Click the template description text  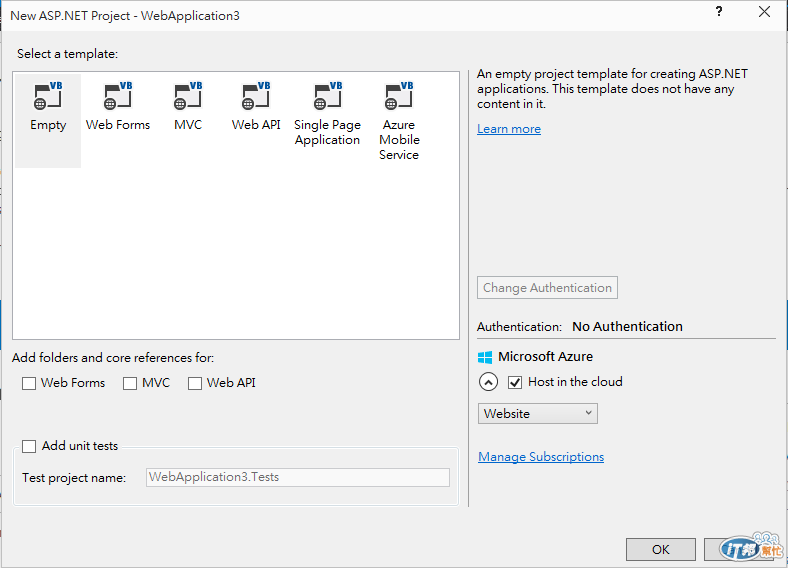tap(613, 89)
